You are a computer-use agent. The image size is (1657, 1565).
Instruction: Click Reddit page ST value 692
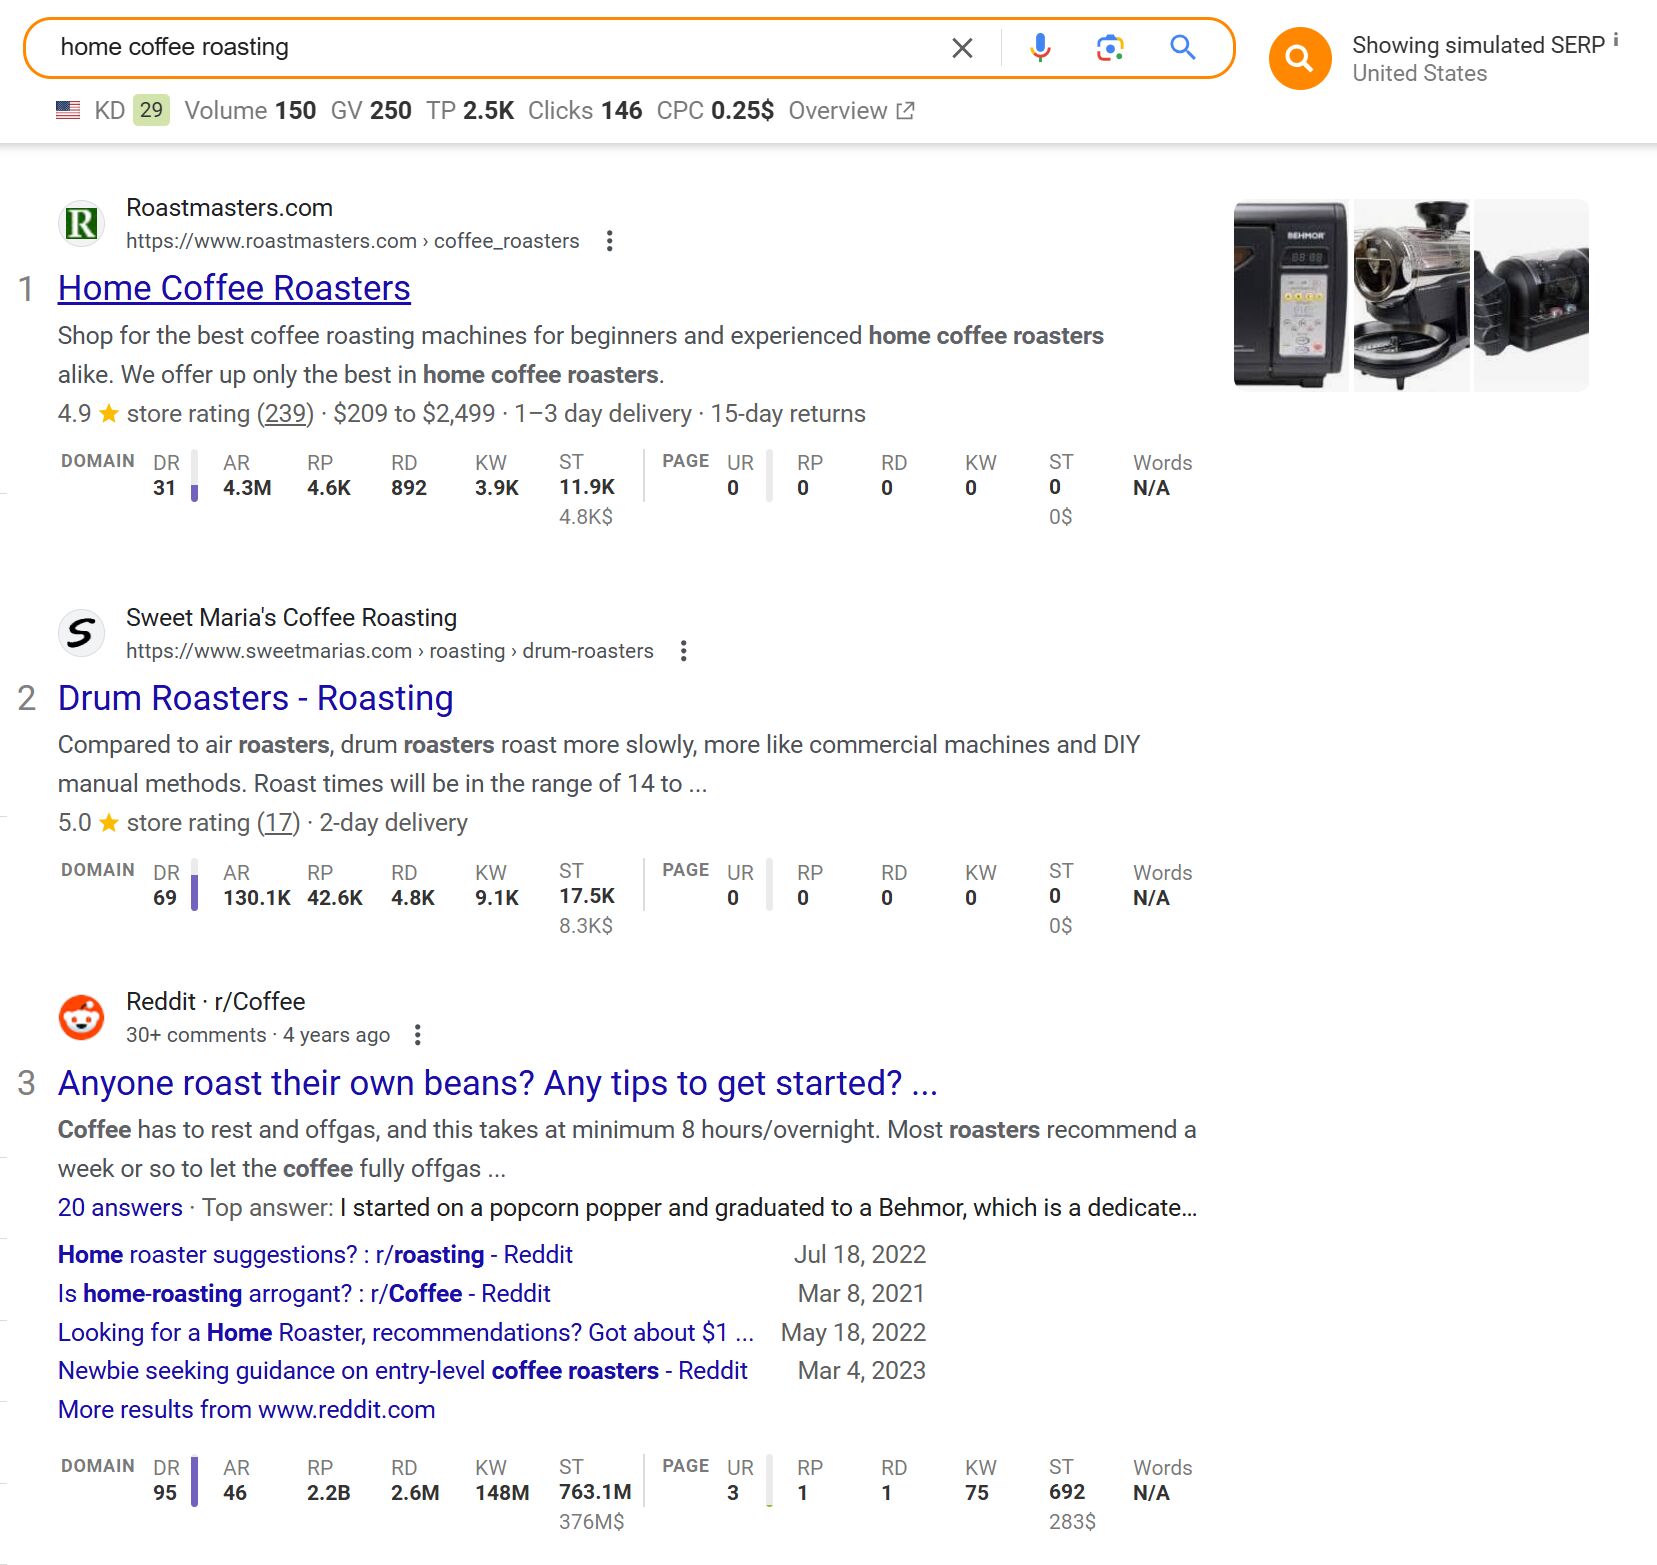coord(1067,1492)
